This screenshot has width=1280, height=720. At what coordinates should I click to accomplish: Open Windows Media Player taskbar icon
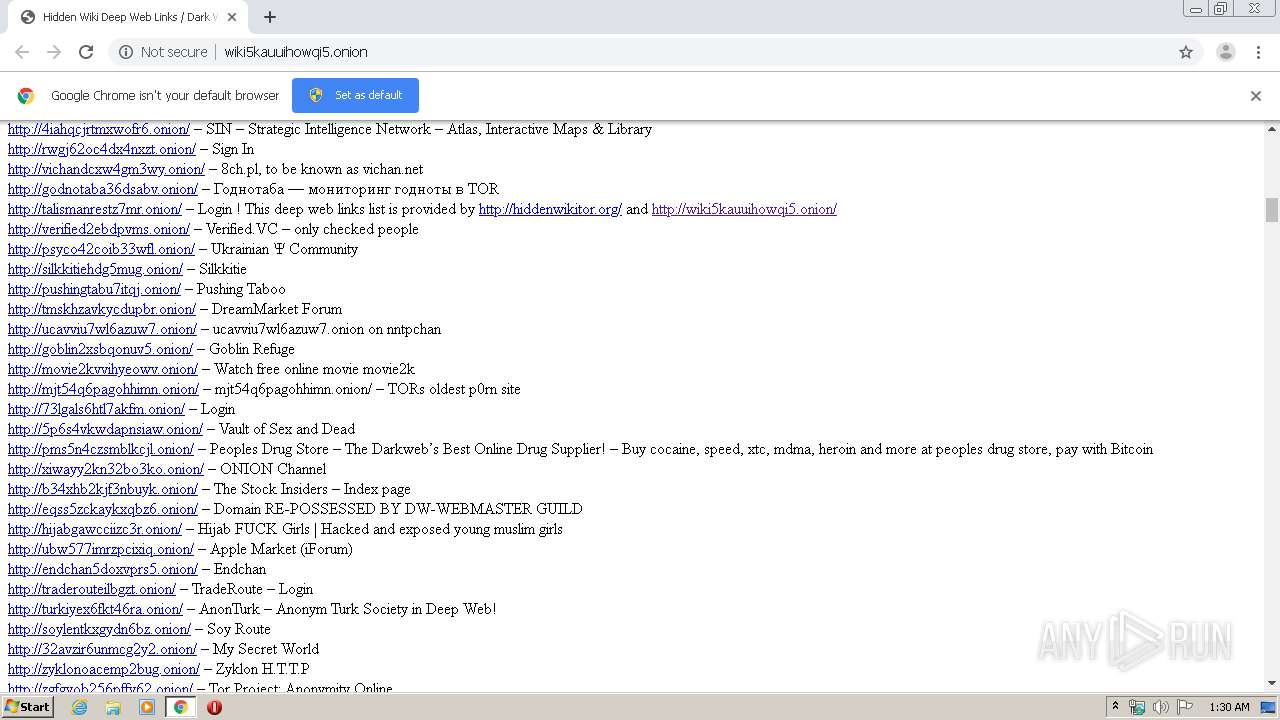[x=147, y=707]
